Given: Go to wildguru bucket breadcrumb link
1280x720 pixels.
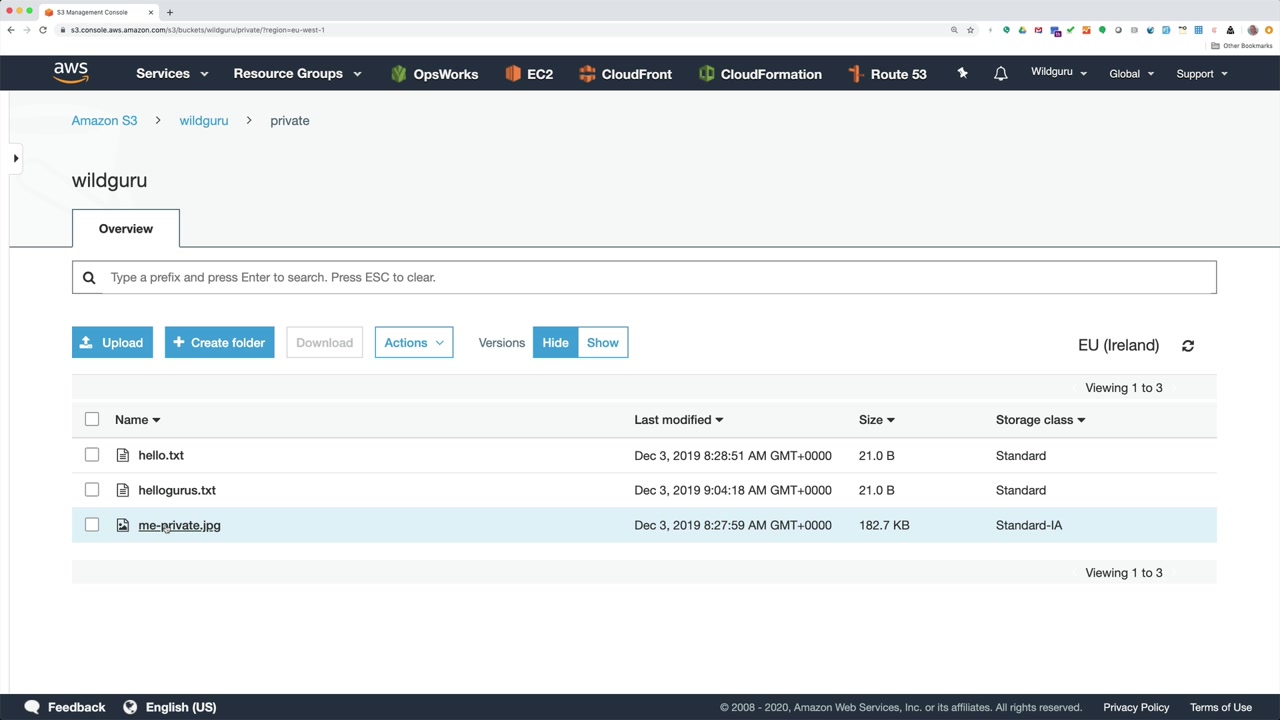Looking at the screenshot, I should pyautogui.click(x=204, y=121).
